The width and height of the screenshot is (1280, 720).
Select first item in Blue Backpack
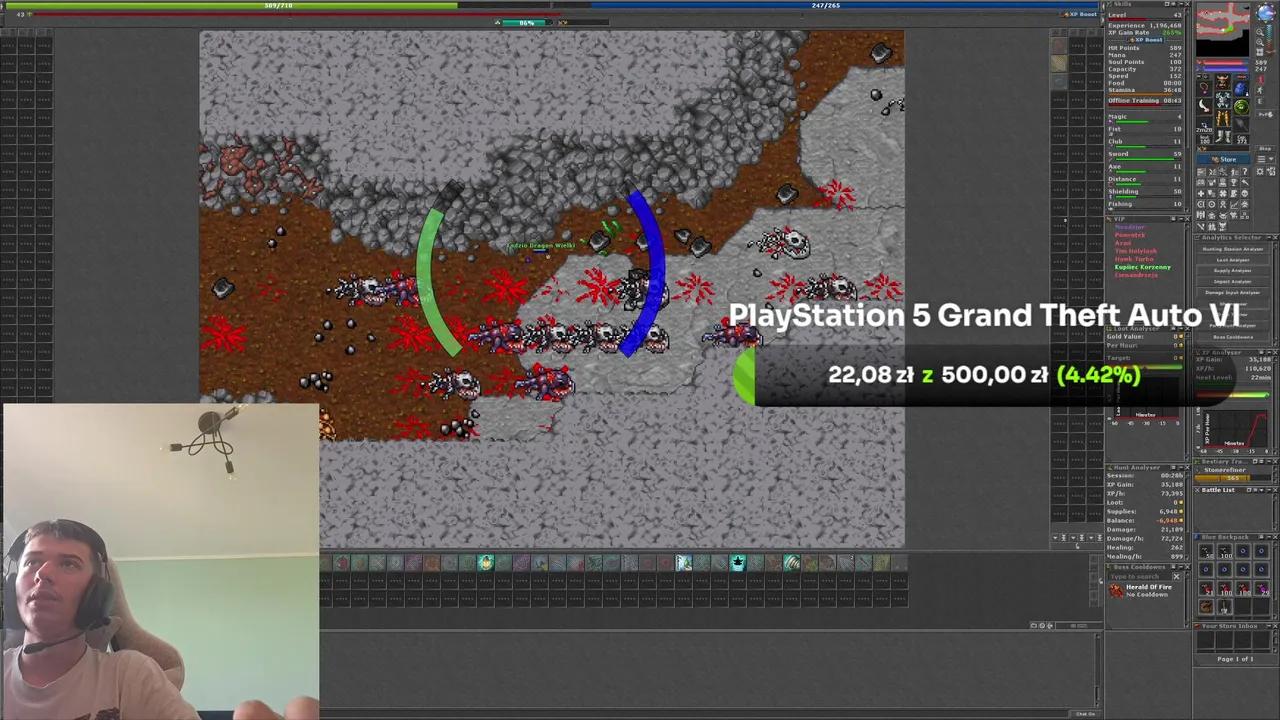[x=1206, y=551]
